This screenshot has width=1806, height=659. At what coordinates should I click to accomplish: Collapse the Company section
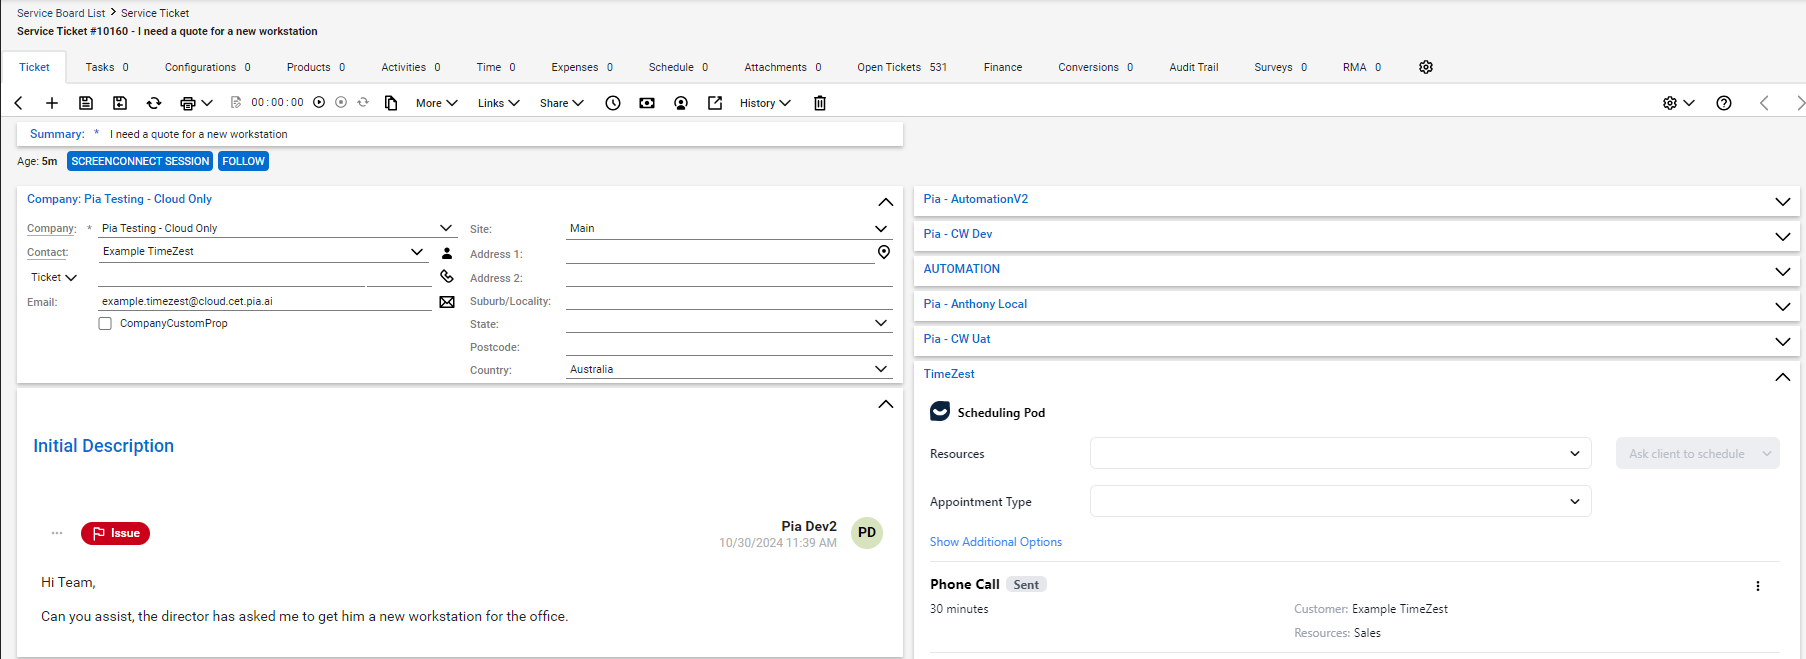coord(886,201)
